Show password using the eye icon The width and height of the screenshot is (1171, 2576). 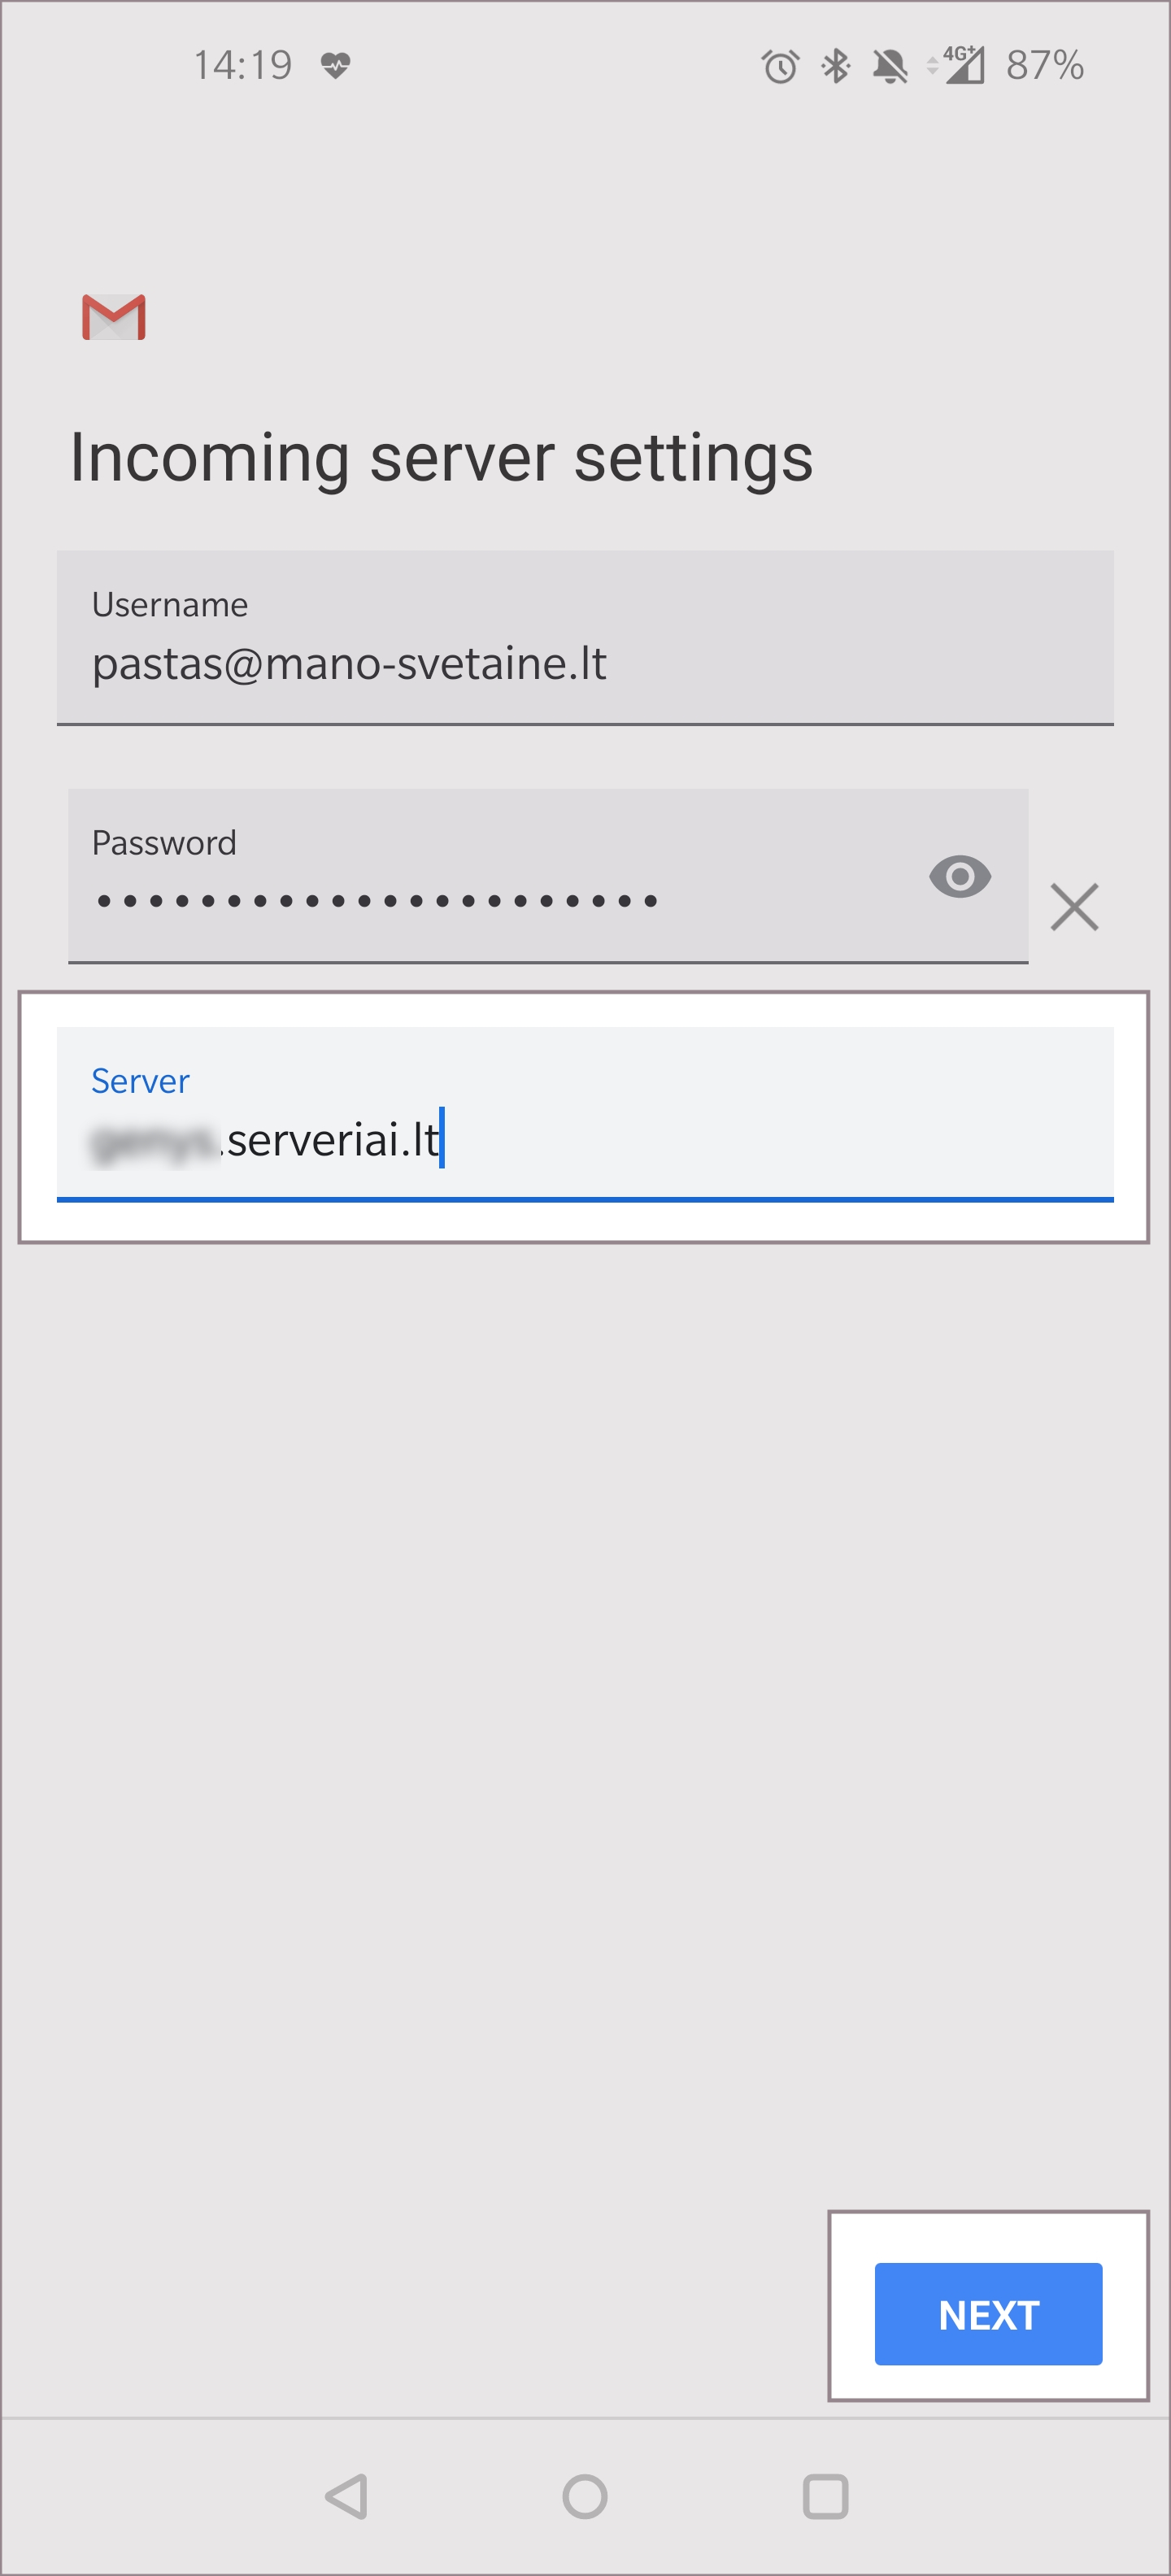pyautogui.click(x=959, y=877)
